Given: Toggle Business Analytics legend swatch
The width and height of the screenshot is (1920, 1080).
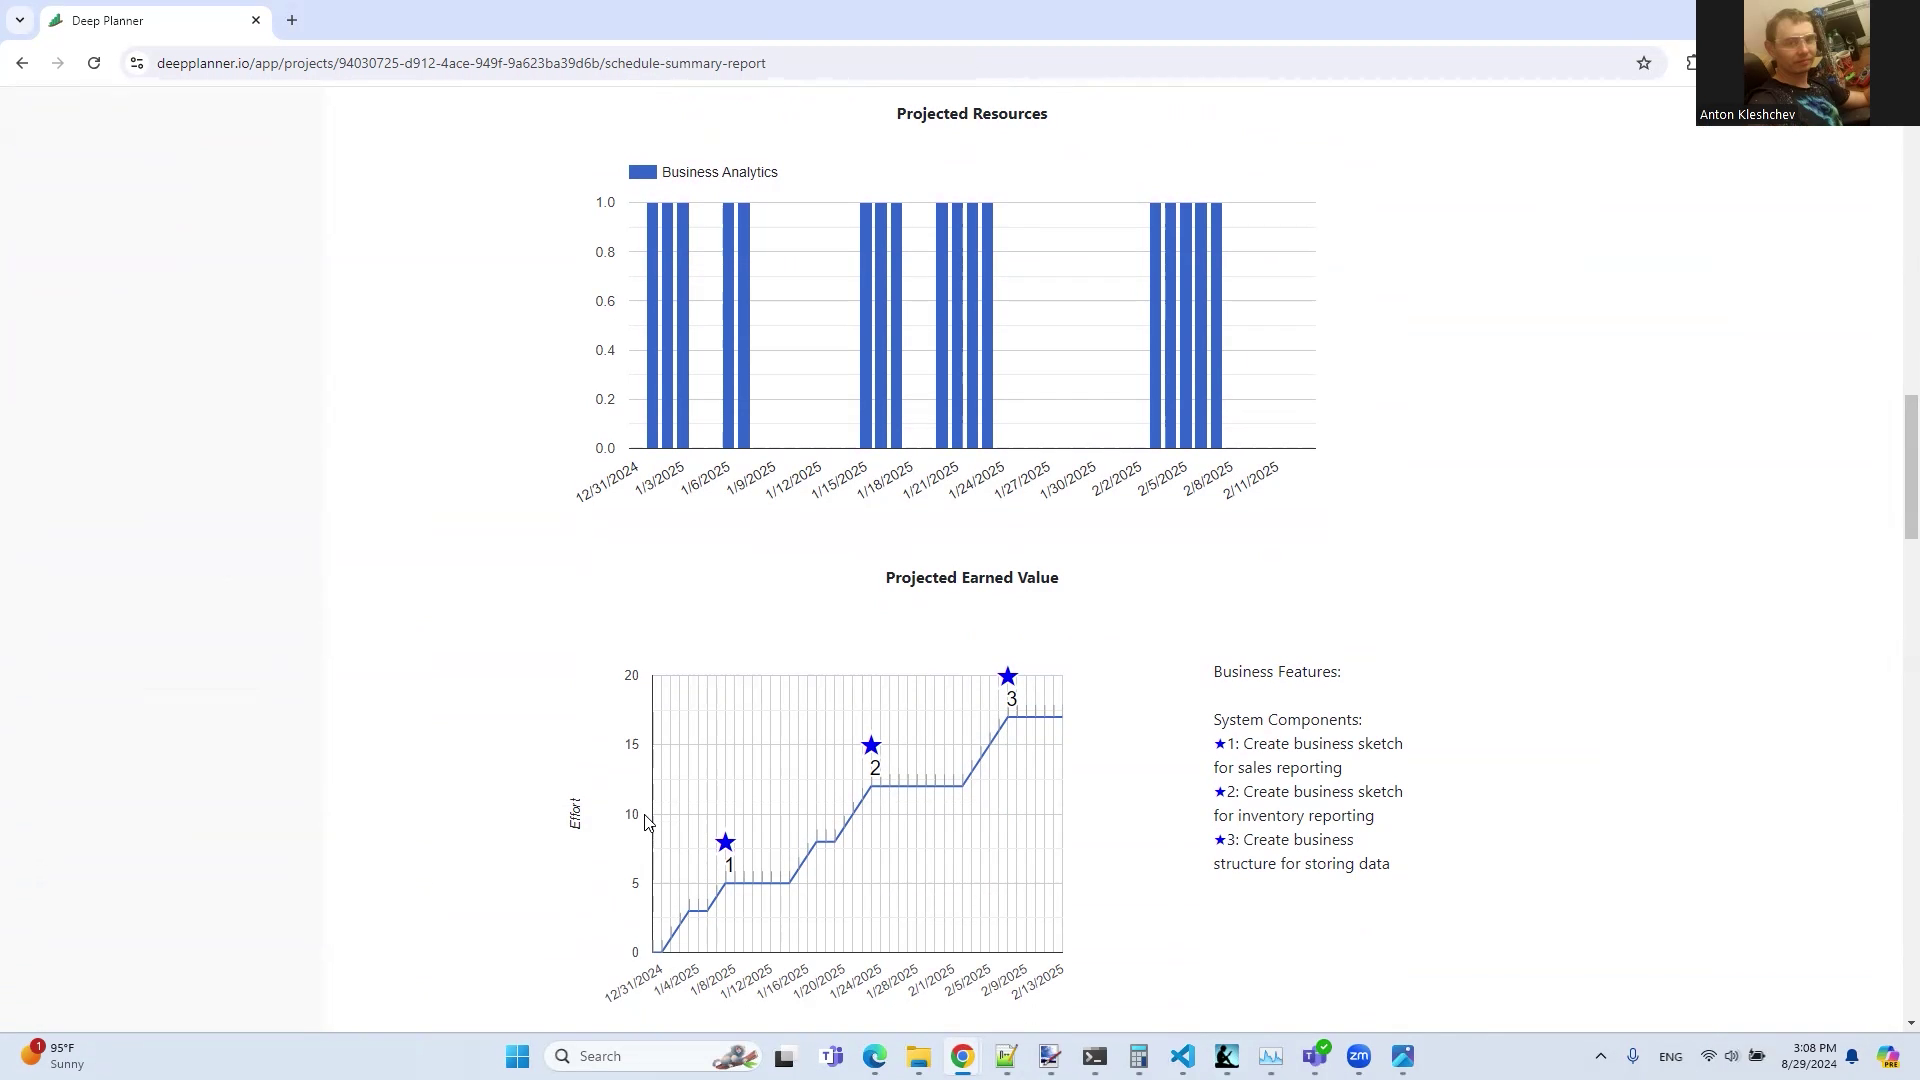Looking at the screenshot, I should (x=642, y=172).
